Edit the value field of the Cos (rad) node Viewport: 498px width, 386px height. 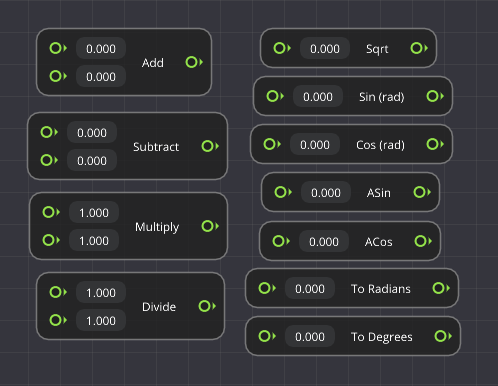315,145
